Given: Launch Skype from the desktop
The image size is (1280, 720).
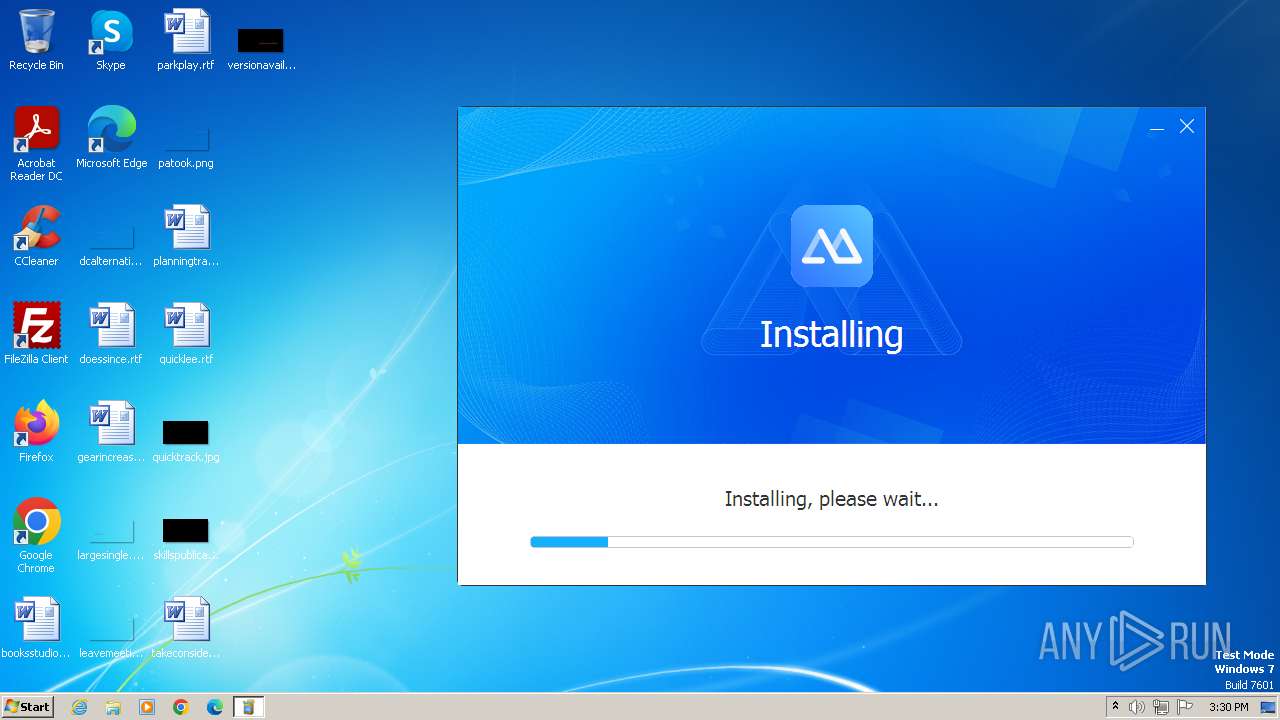Looking at the screenshot, I should pyautogui.click(x=111, y=40).
